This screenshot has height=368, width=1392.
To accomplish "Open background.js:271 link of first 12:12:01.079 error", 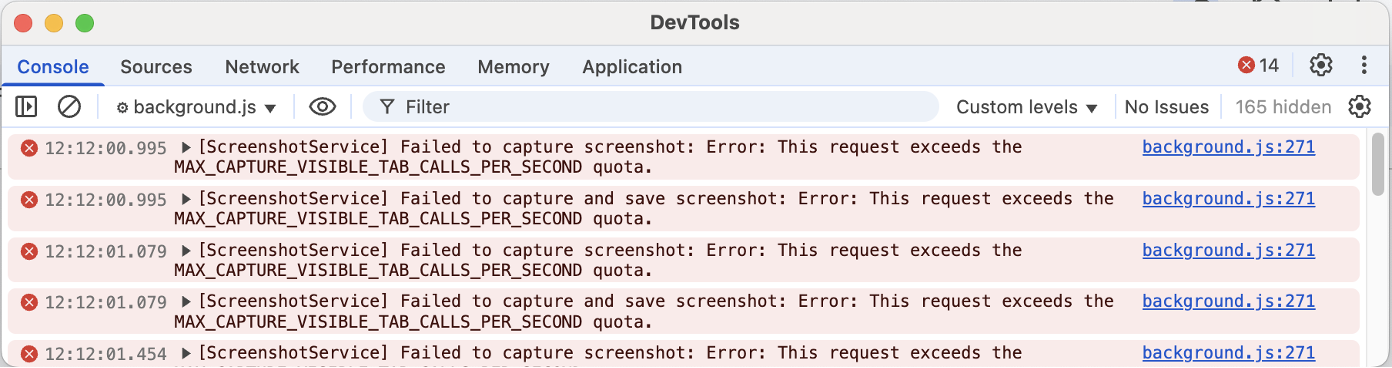I will point(1228,250).
